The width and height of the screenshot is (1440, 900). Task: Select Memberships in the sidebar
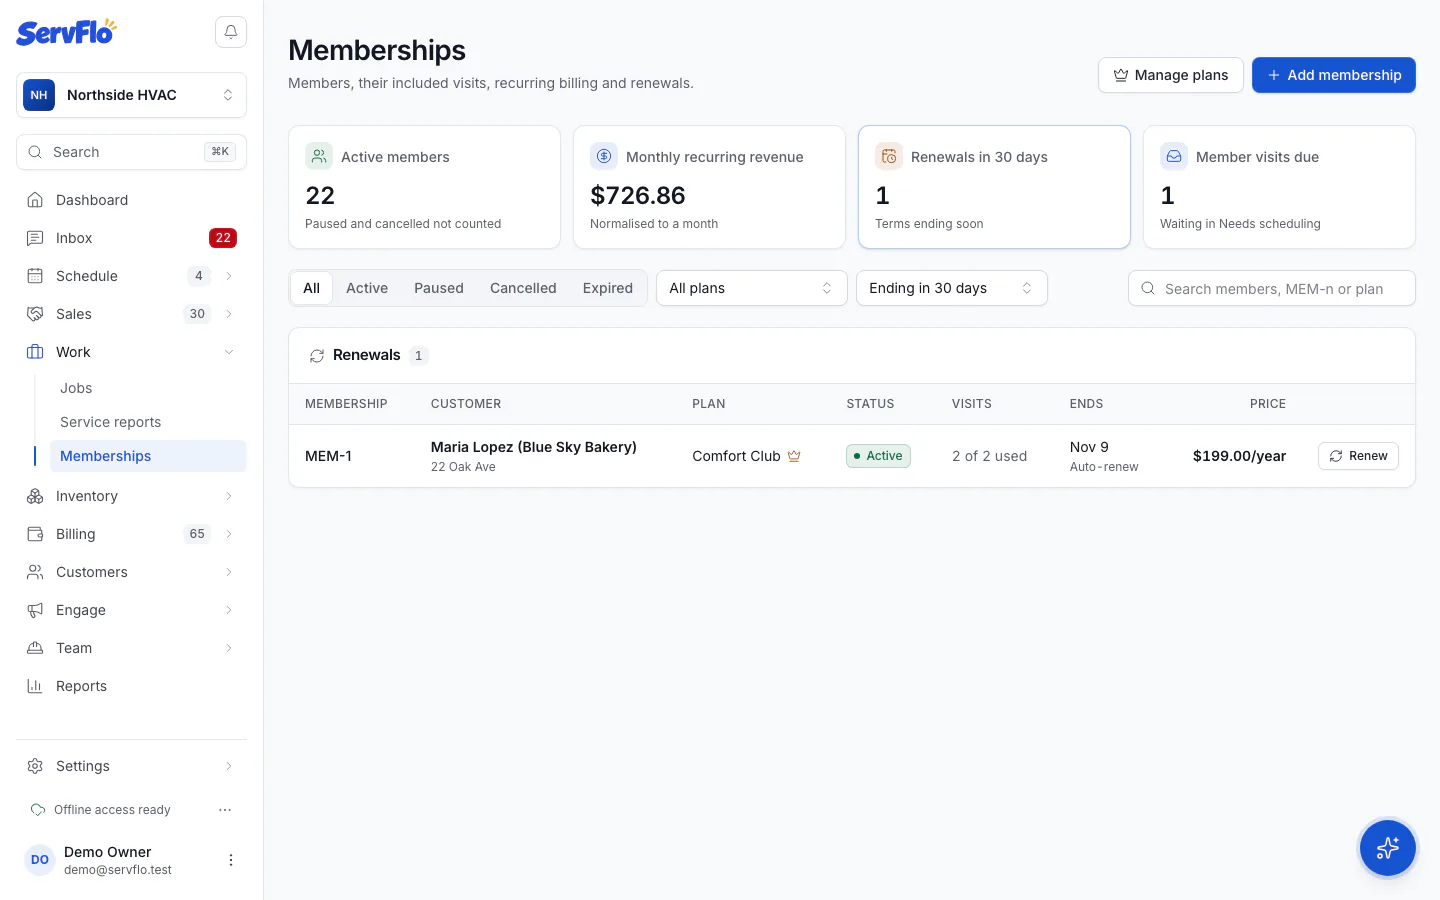(x=148, y=456)
